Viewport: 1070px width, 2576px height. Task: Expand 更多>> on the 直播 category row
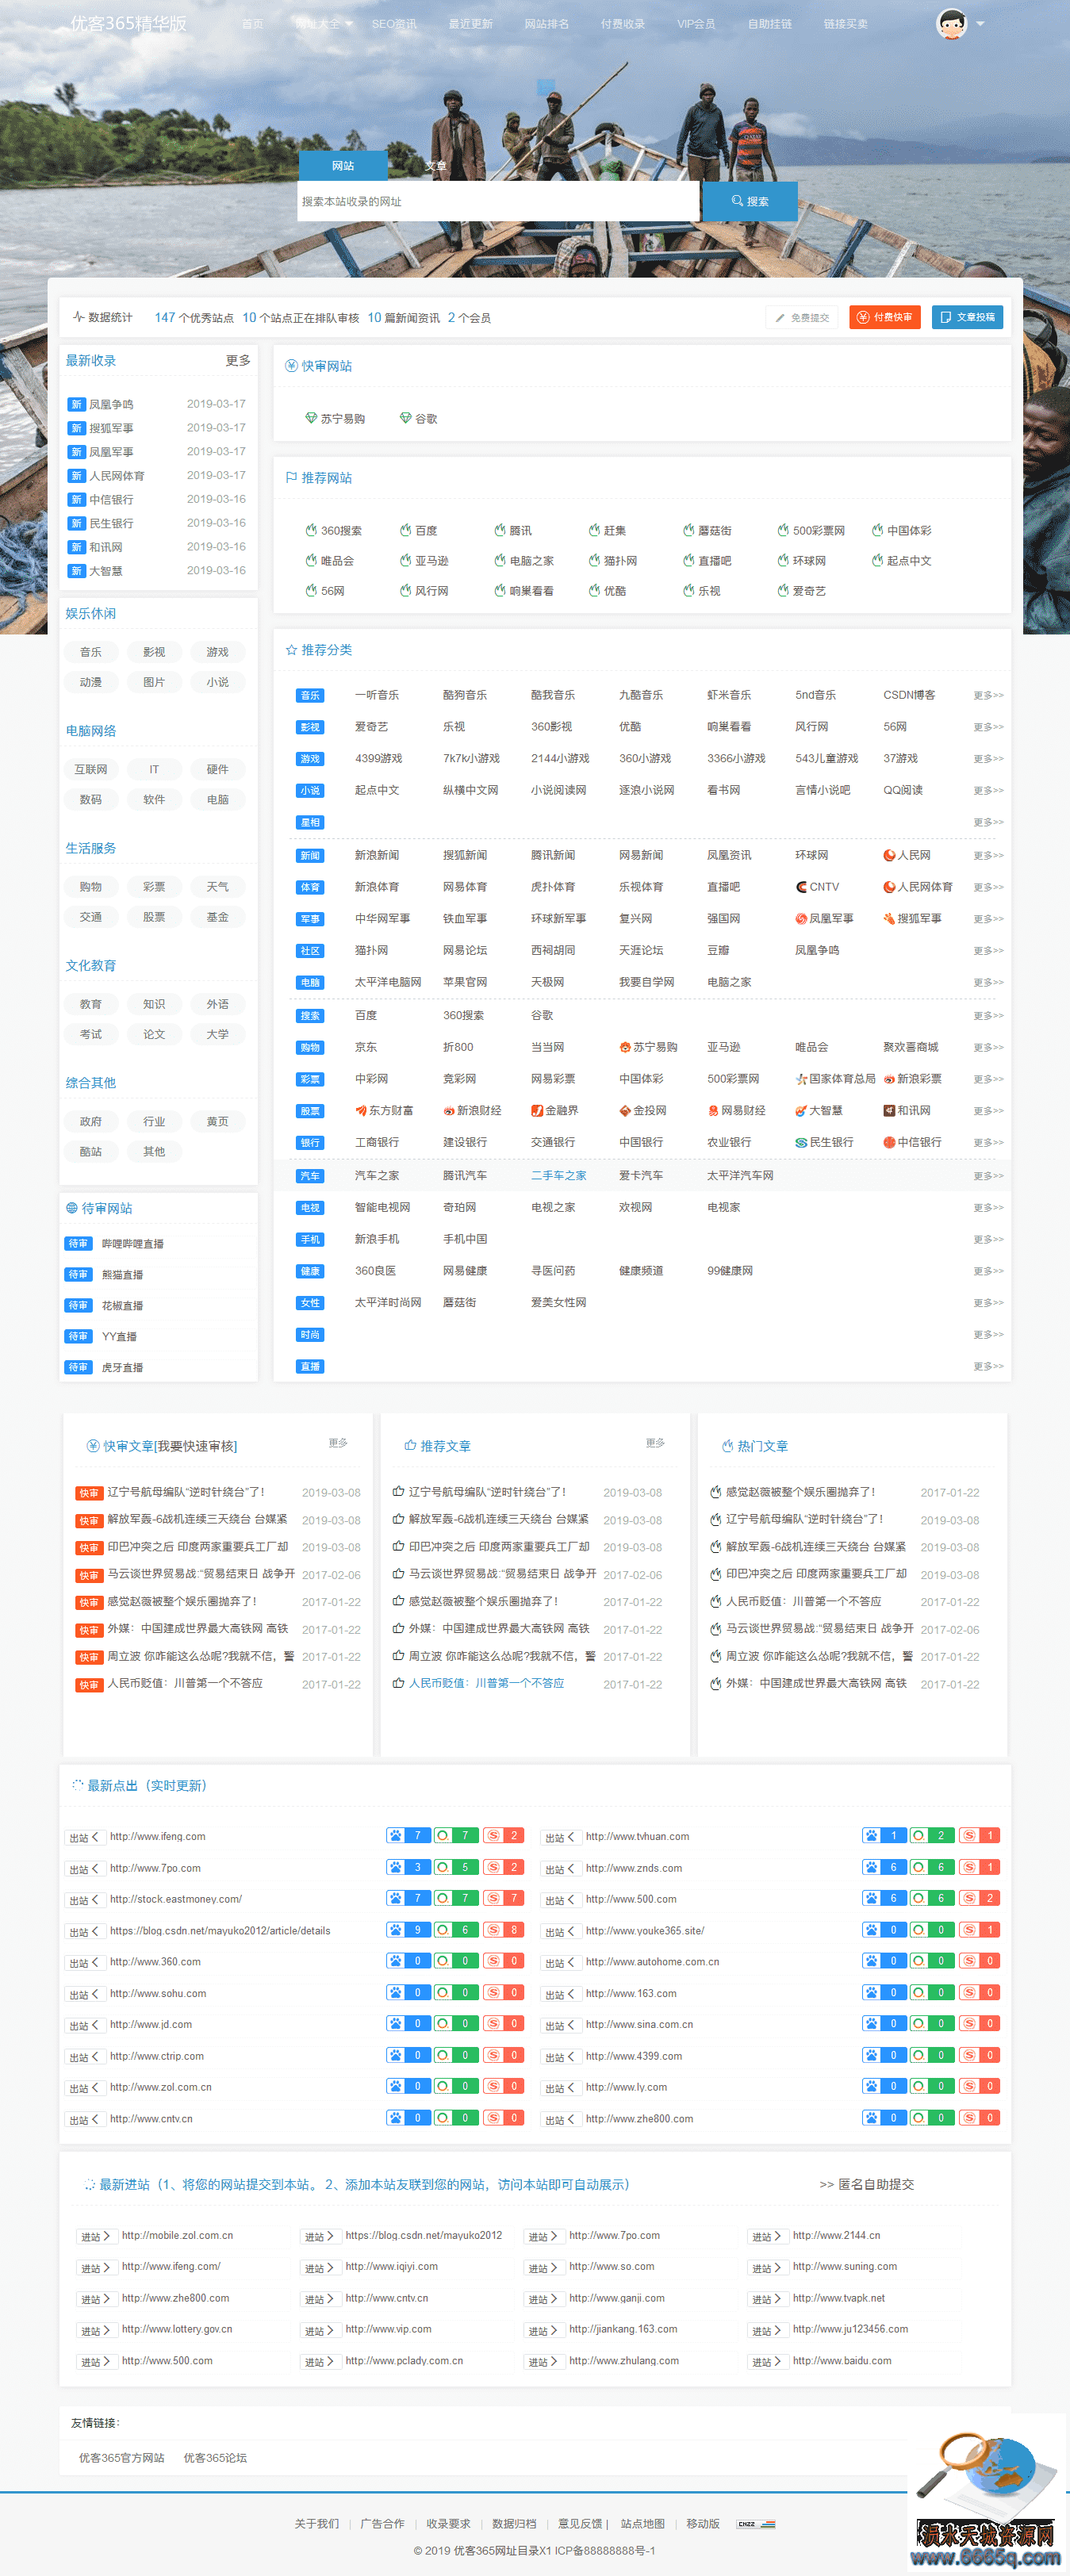(x=988, y=1366)
